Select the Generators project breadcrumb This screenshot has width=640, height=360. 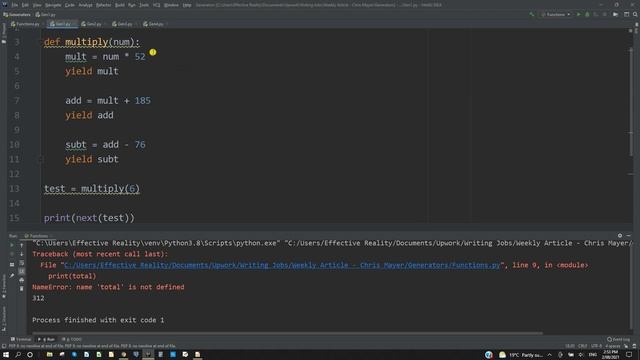click(x=17, y=15)
